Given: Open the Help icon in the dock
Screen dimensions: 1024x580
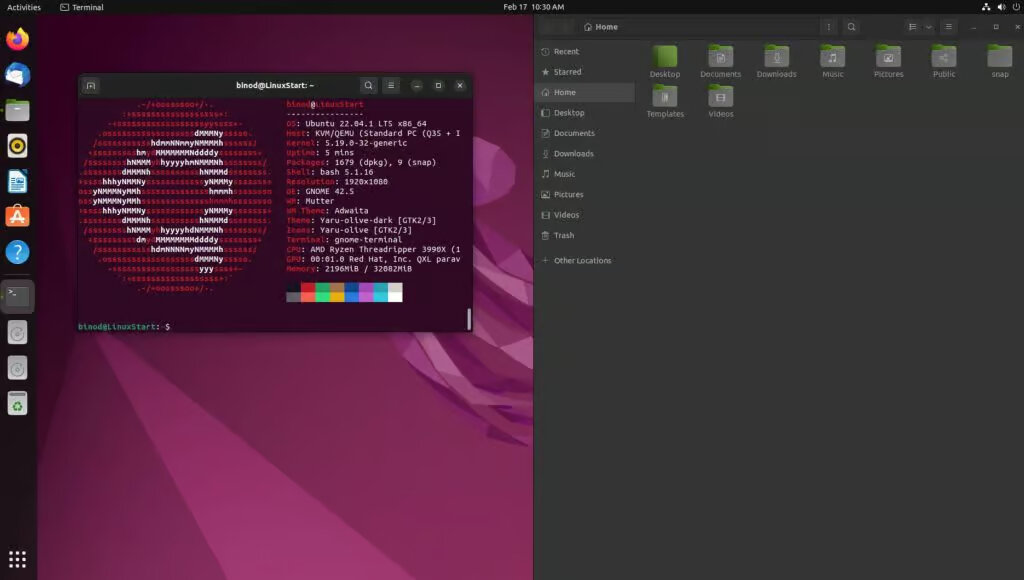Looking at the screenshot, I should (x=18, y=252).
